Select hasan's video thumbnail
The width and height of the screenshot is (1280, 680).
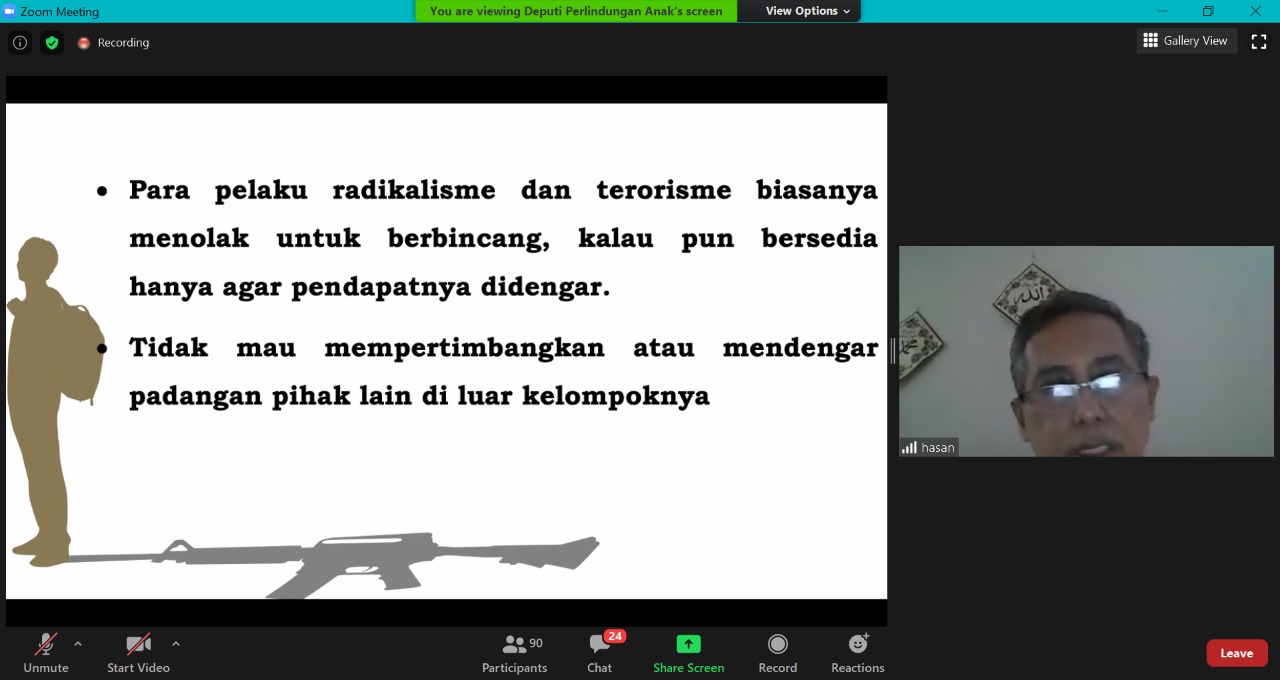1086,350
